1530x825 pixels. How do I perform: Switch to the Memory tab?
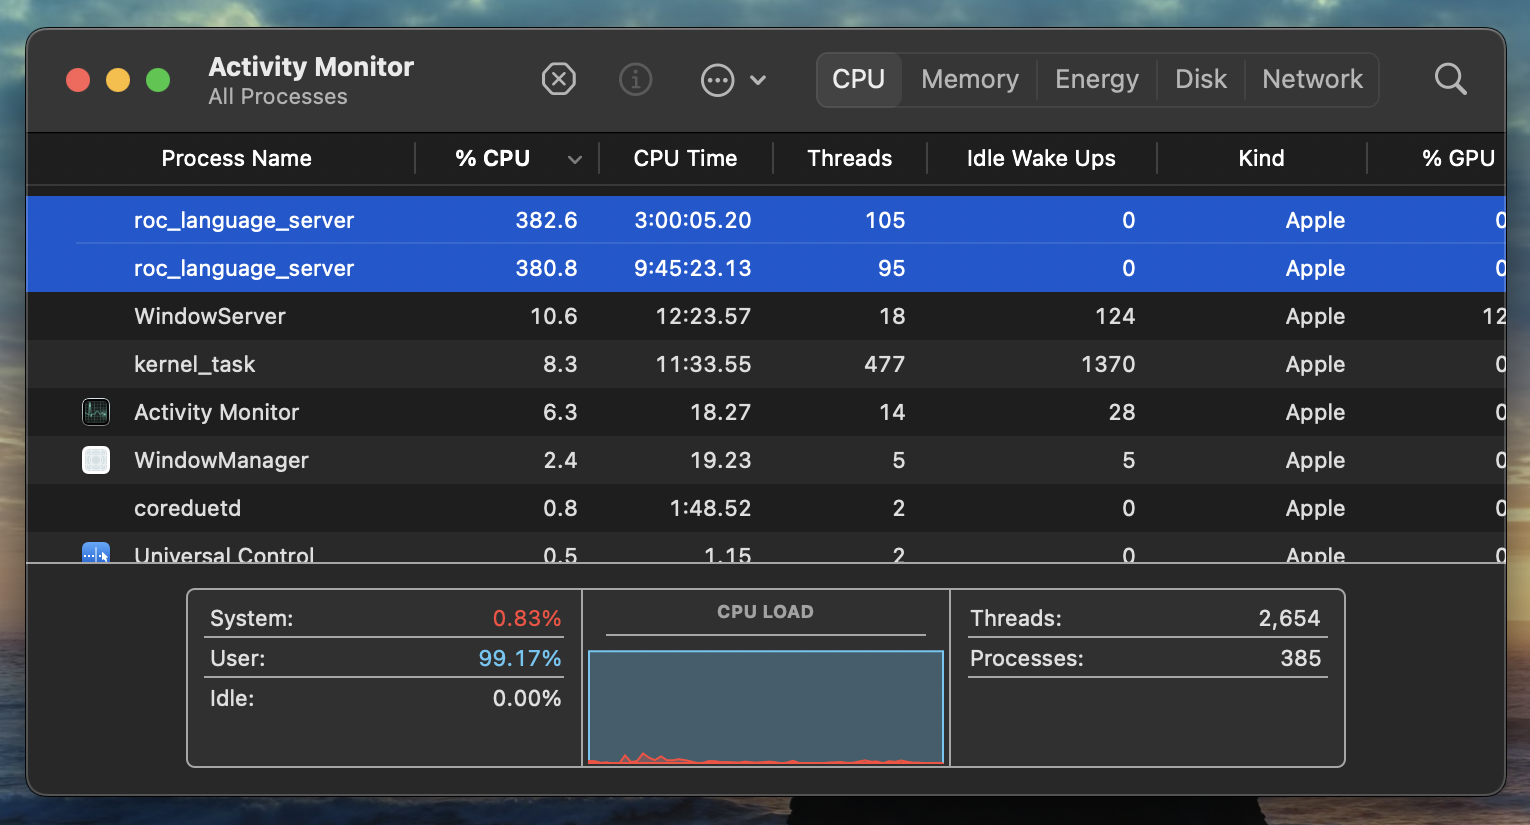pyautogui.click(x=970, y=80)
